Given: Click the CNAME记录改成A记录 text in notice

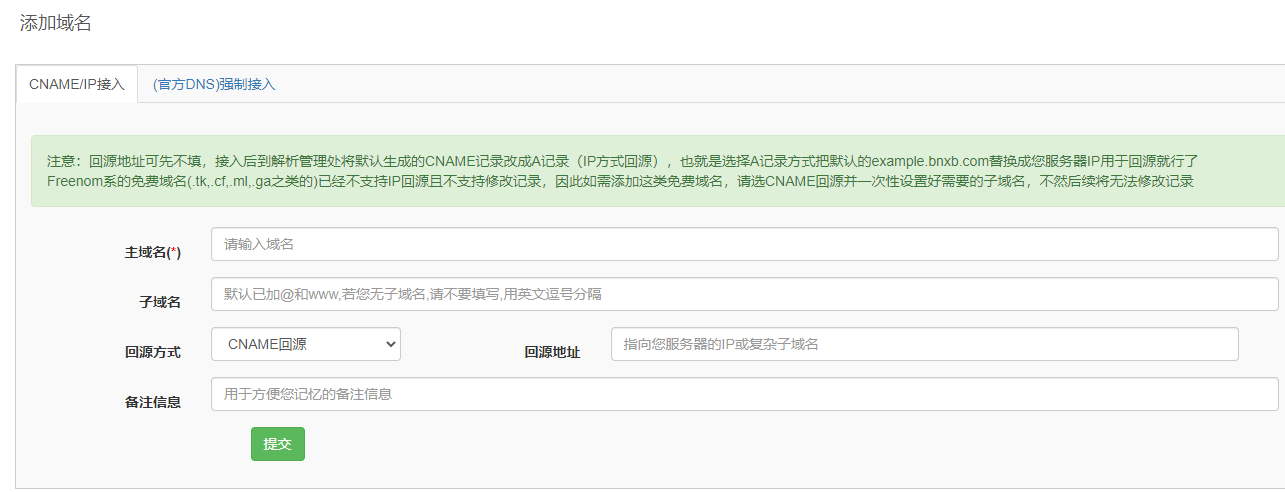Looking at the screenshot, I should coord(495,161).
